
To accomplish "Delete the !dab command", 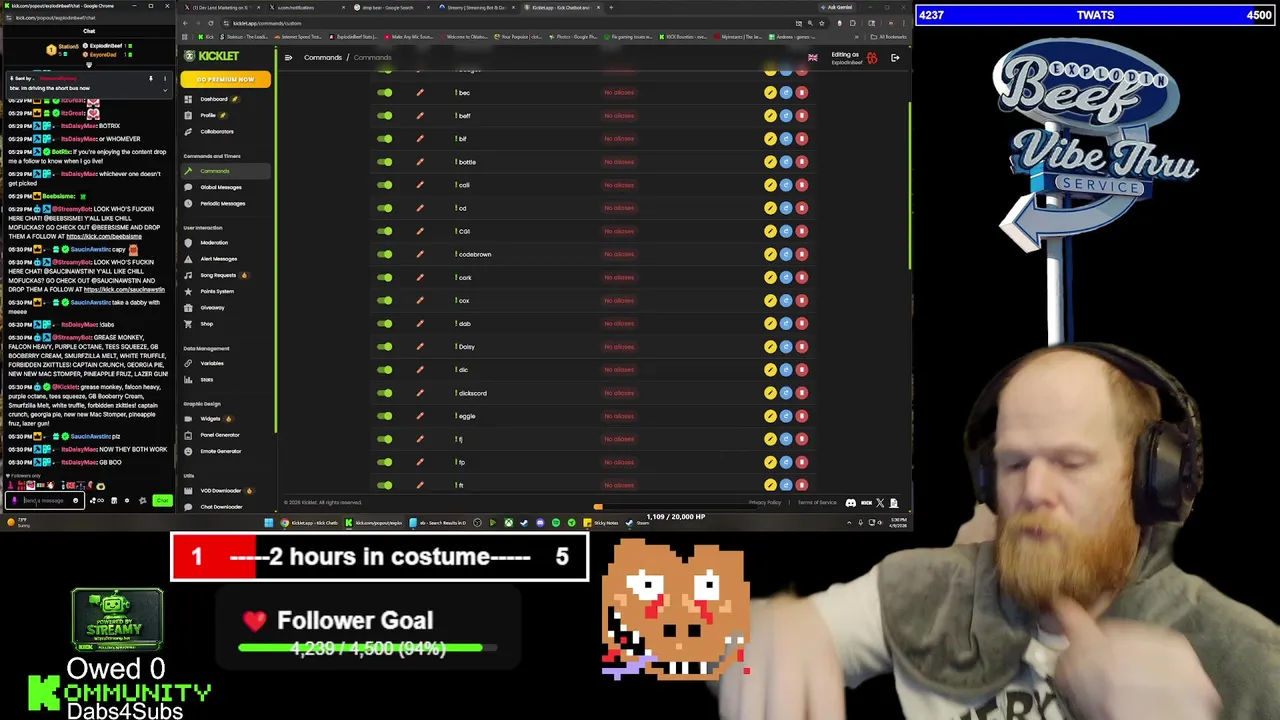I will (802, 323).
